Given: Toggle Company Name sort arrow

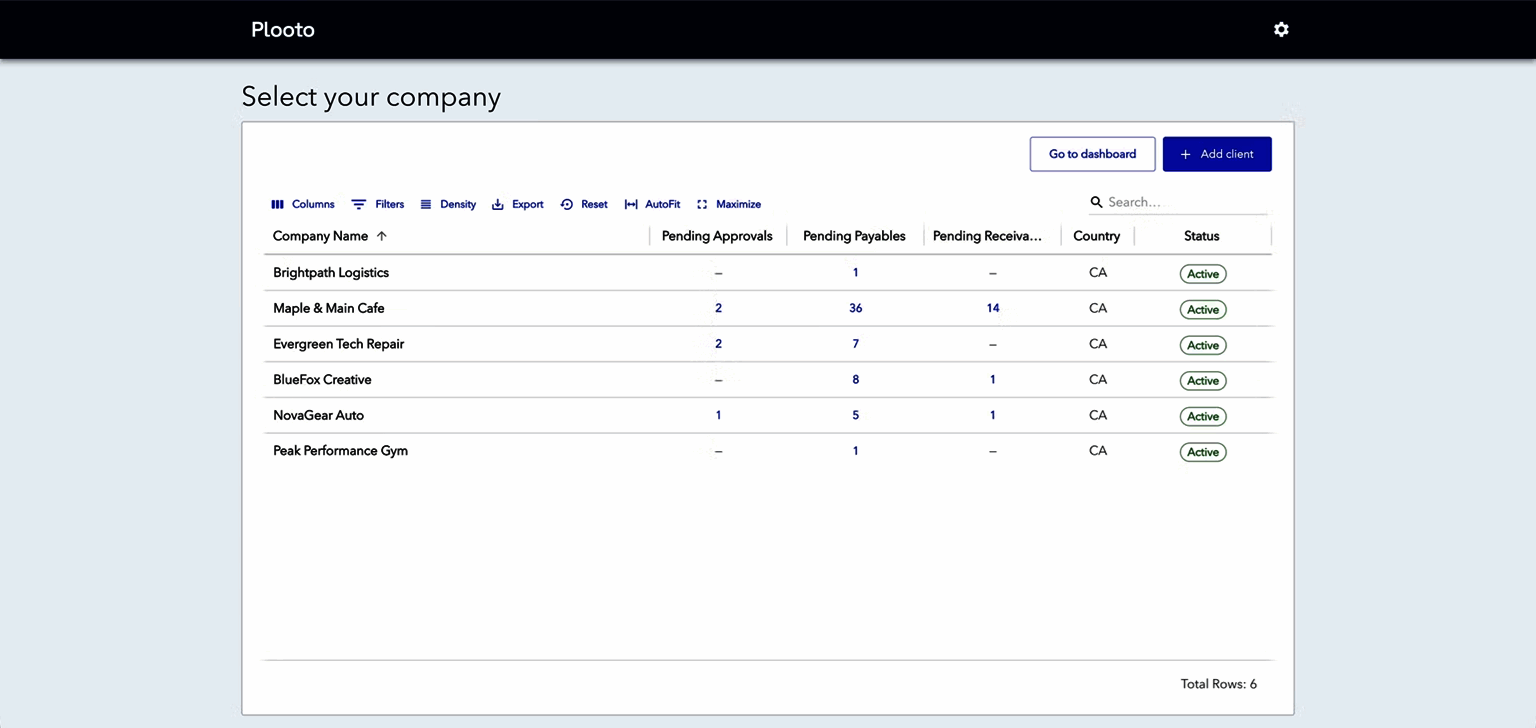Looking at the screenshot, I should pyautogui.click(x=381, y=236).
